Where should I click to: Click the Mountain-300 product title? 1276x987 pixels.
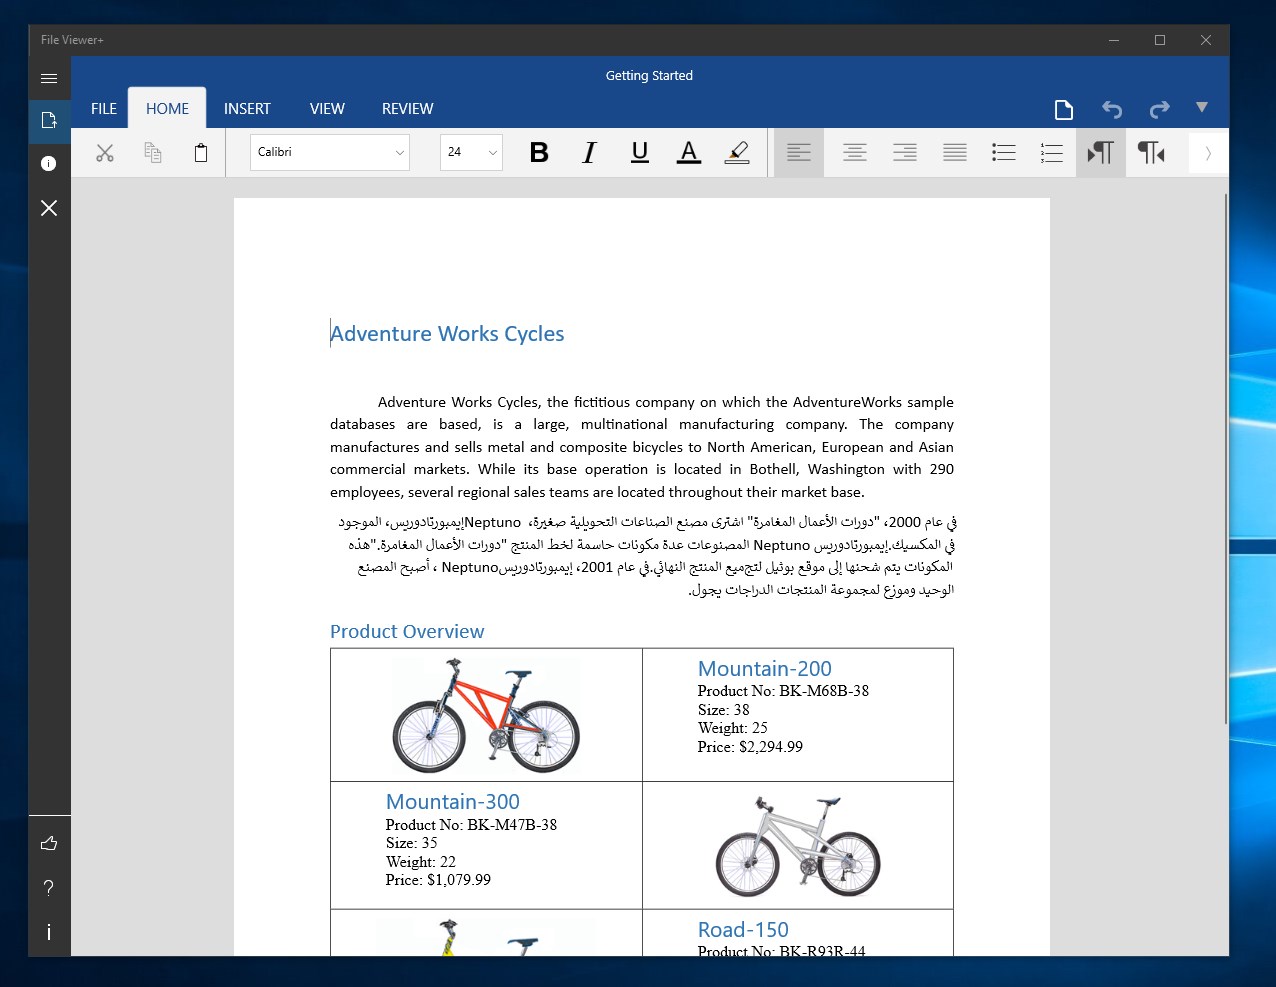pos(453,802)
